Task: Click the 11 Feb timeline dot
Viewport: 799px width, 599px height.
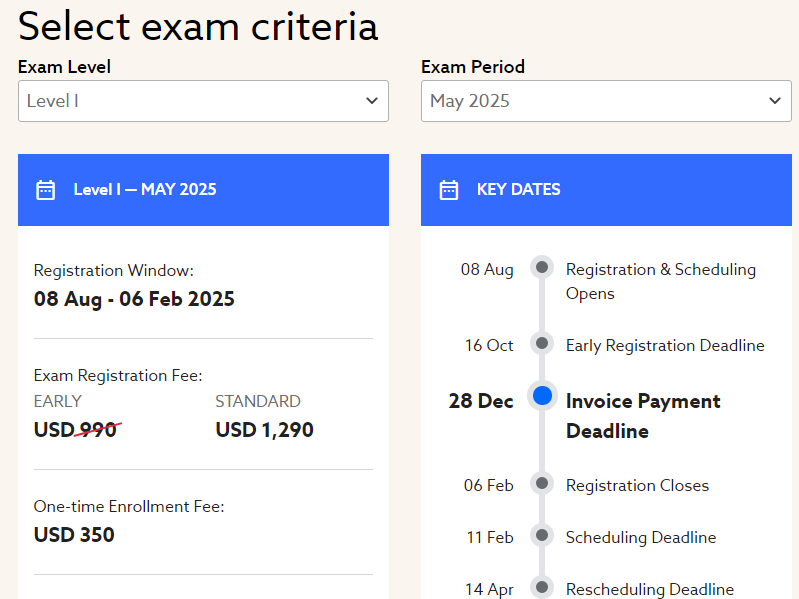Action: click(542, 535)
